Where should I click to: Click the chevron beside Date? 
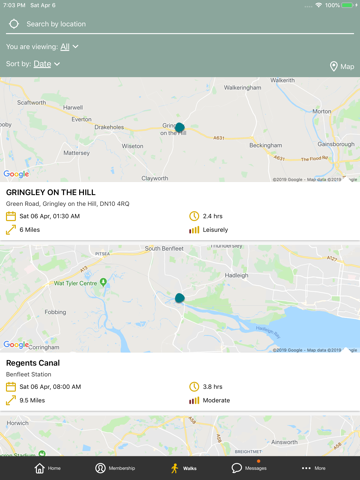pyautogui.click(x=57, y=64)
